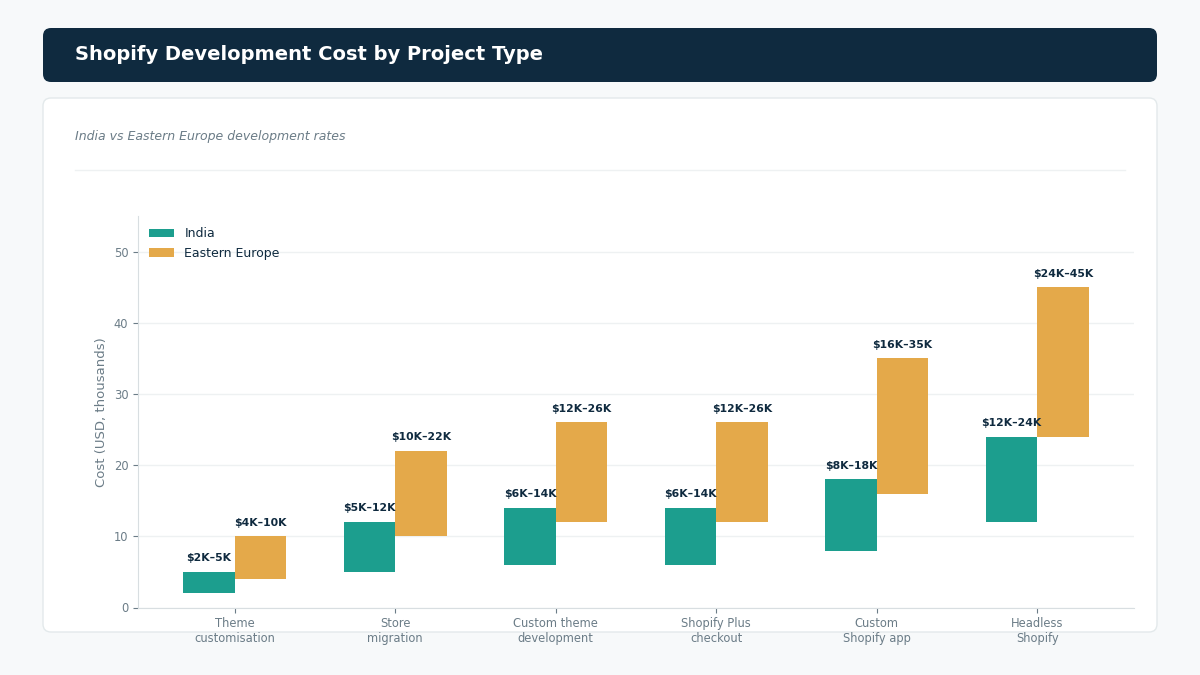Click the India bar for Custom Shopify app
Viewport: 1200px width, 675px height.
[x=851, y=515]
